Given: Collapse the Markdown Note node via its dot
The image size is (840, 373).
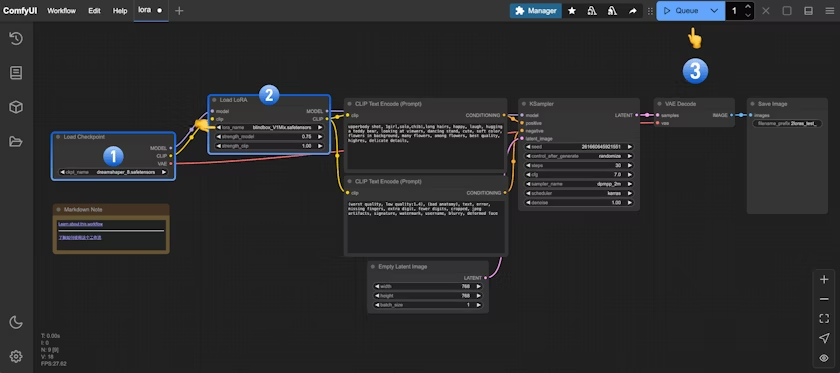Looking at the screenshot, I should (58, 210).
